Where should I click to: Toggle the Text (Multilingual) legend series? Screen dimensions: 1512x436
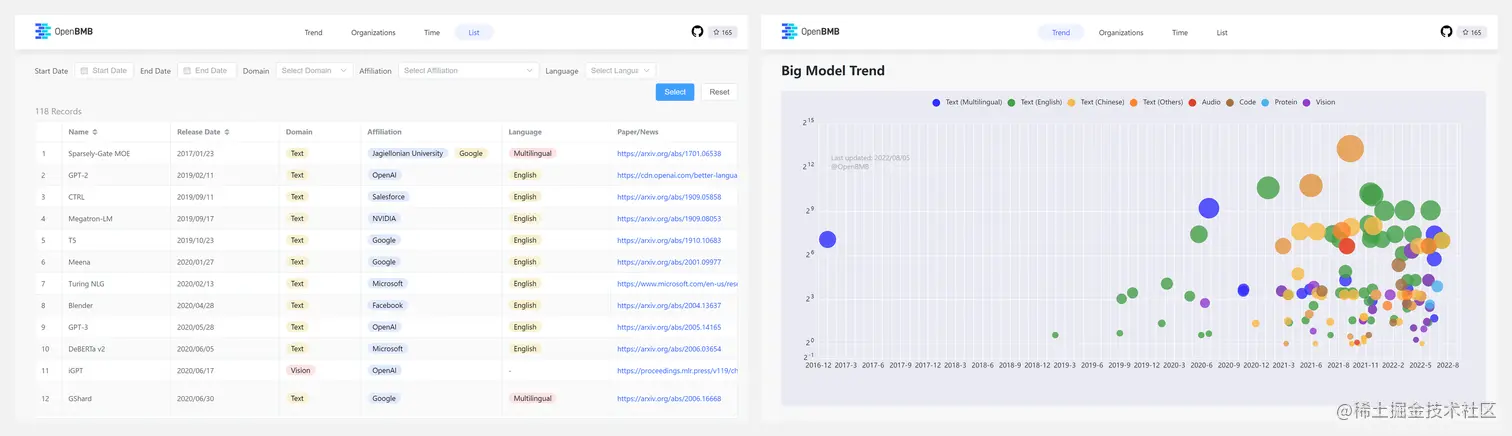967,102
